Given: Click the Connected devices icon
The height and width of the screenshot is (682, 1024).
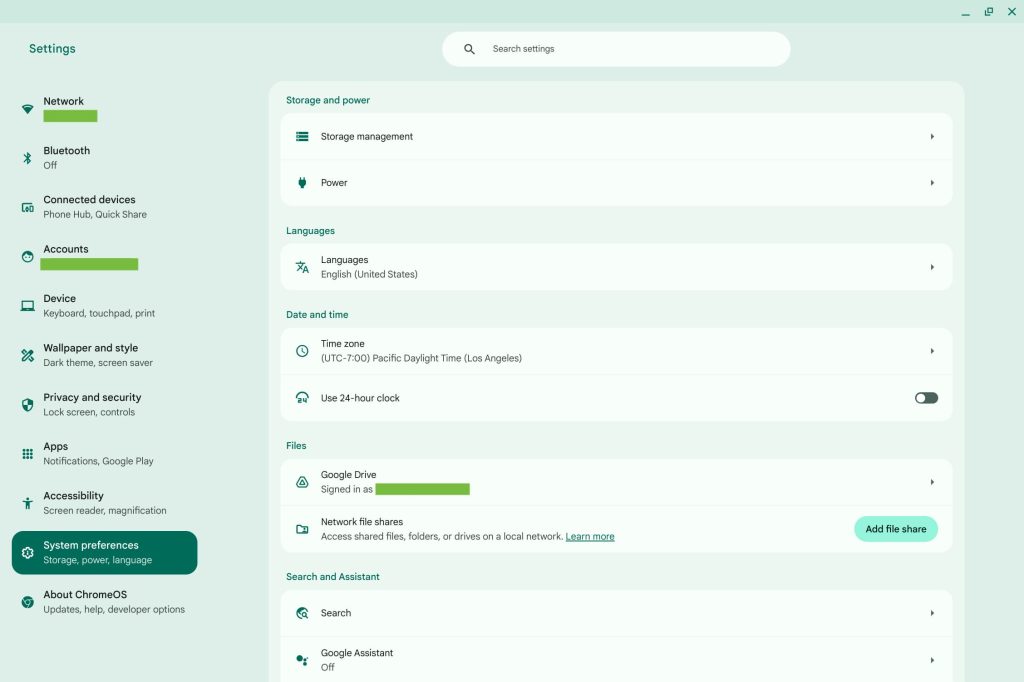Looking at the screenshot, I should pyautogui.click(x=27, y=207).
